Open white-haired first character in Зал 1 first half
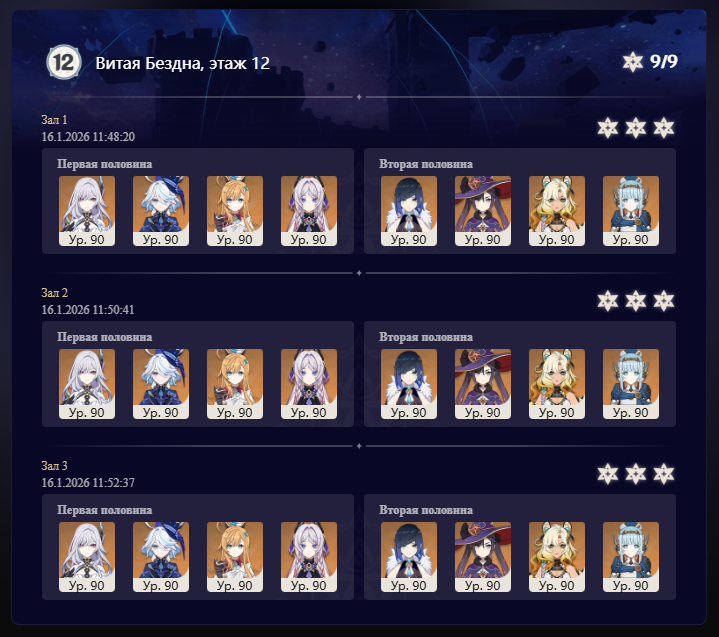719x637 pixels. coord(87,211)
